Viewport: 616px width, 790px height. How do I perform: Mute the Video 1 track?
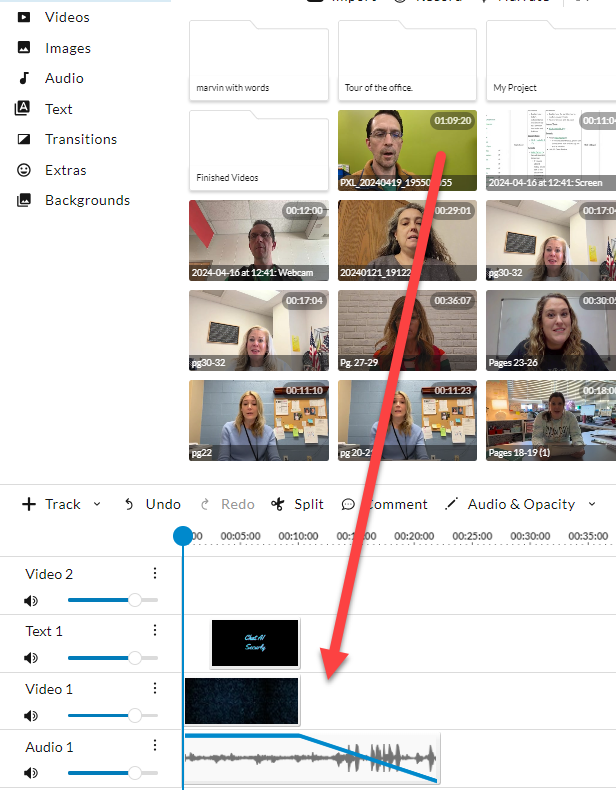[31, 716]
